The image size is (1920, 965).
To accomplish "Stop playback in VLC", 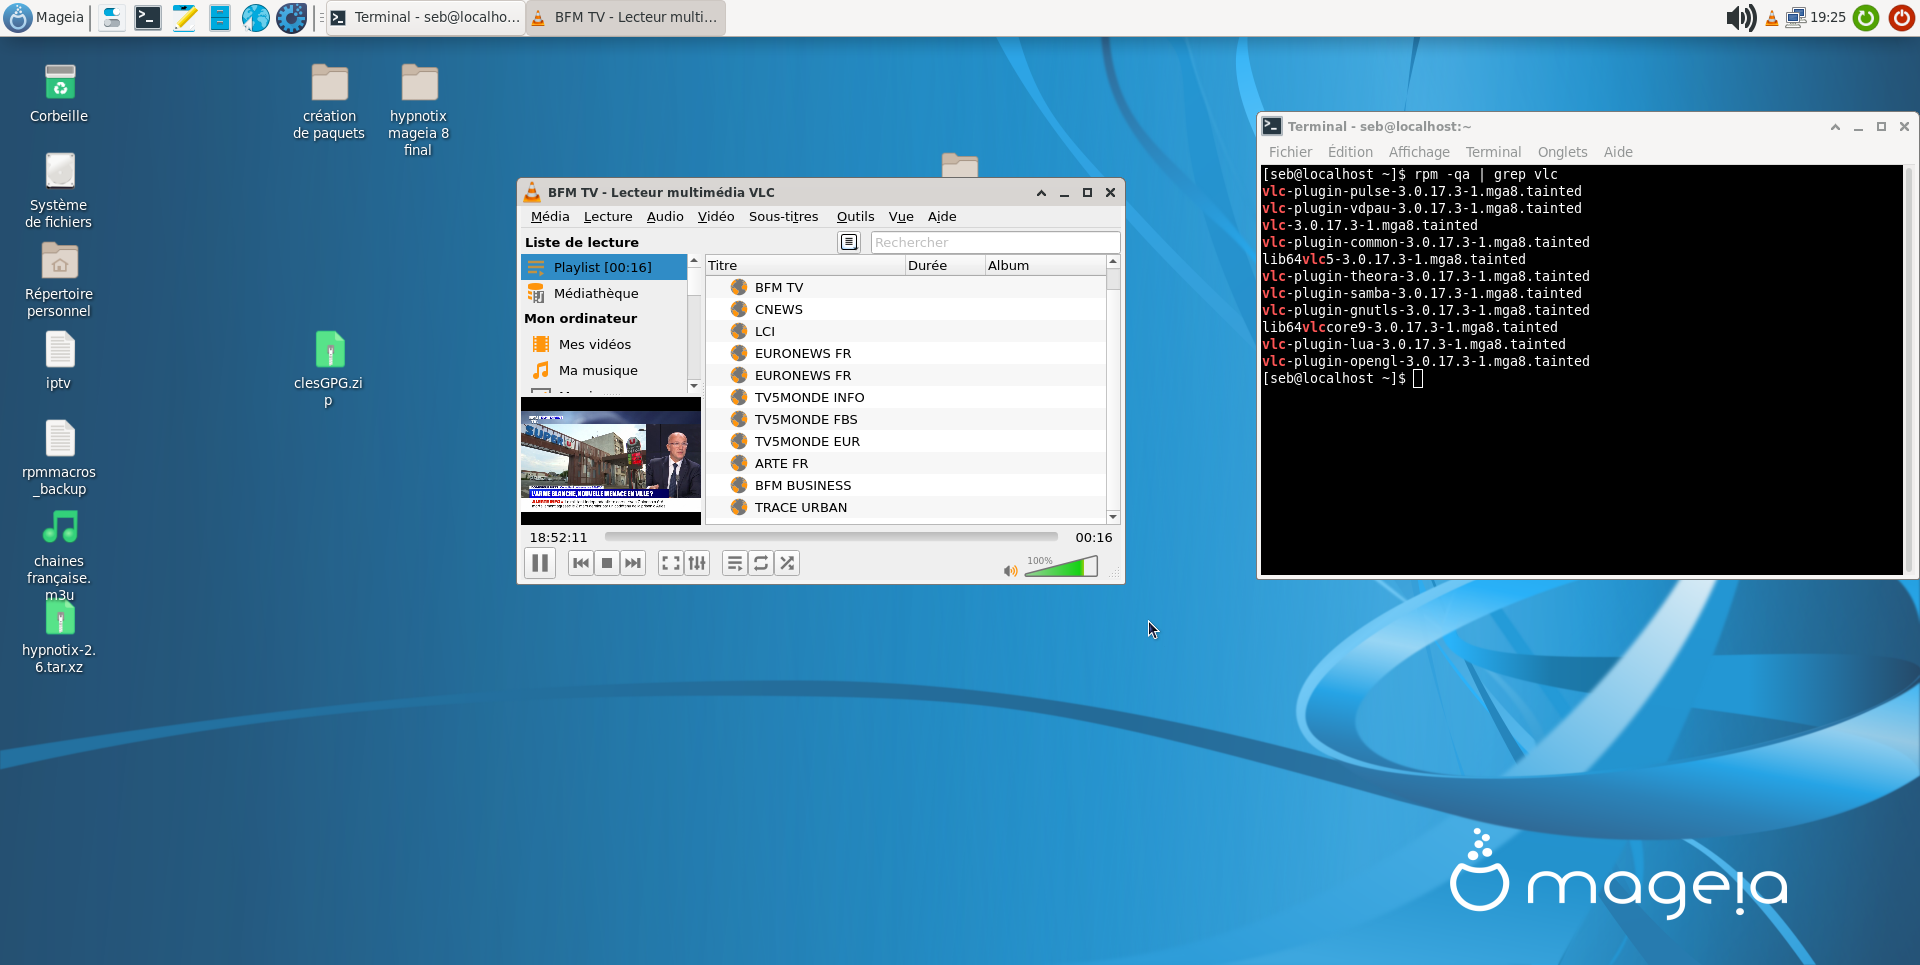I will (606, 563).
